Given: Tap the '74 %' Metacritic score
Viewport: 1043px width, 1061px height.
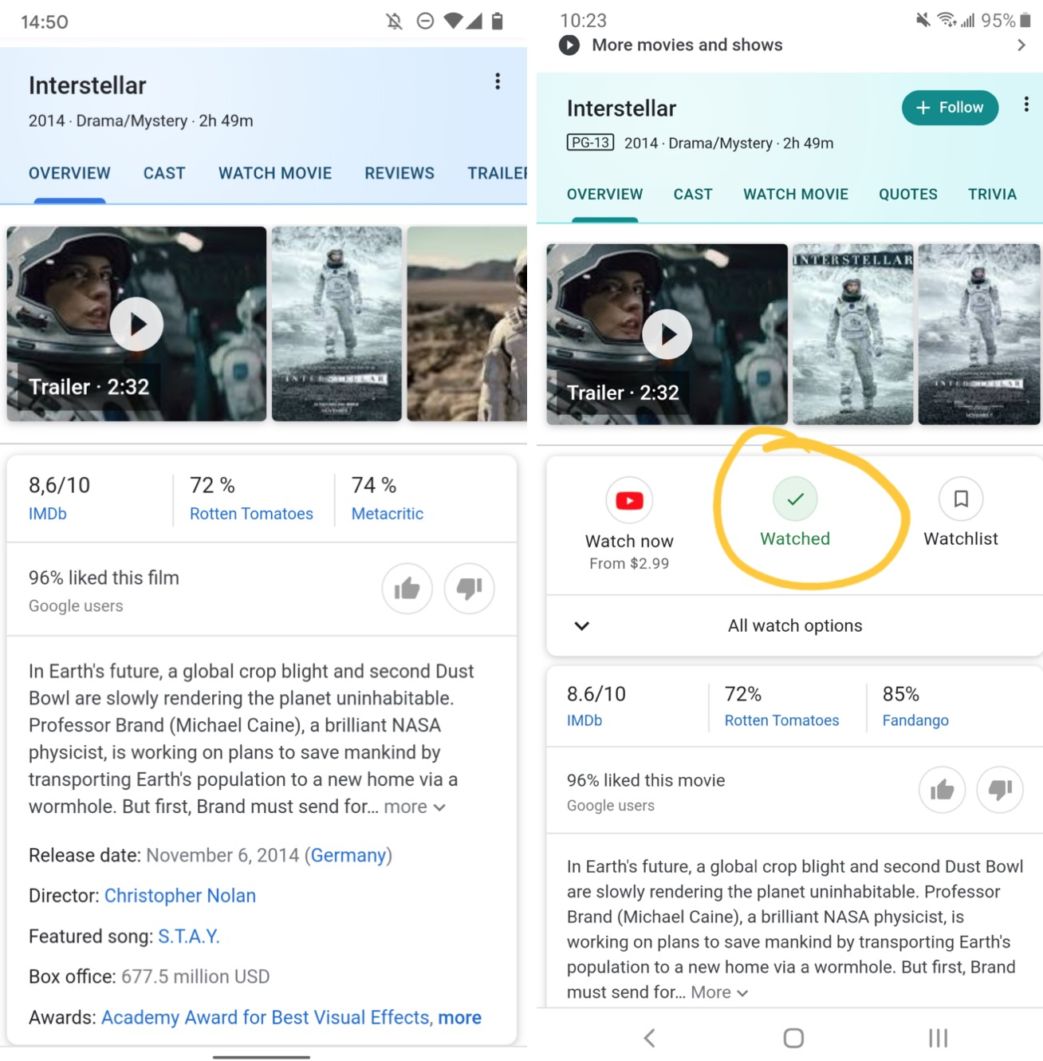Looking at the screenshot, I should 374,485.
